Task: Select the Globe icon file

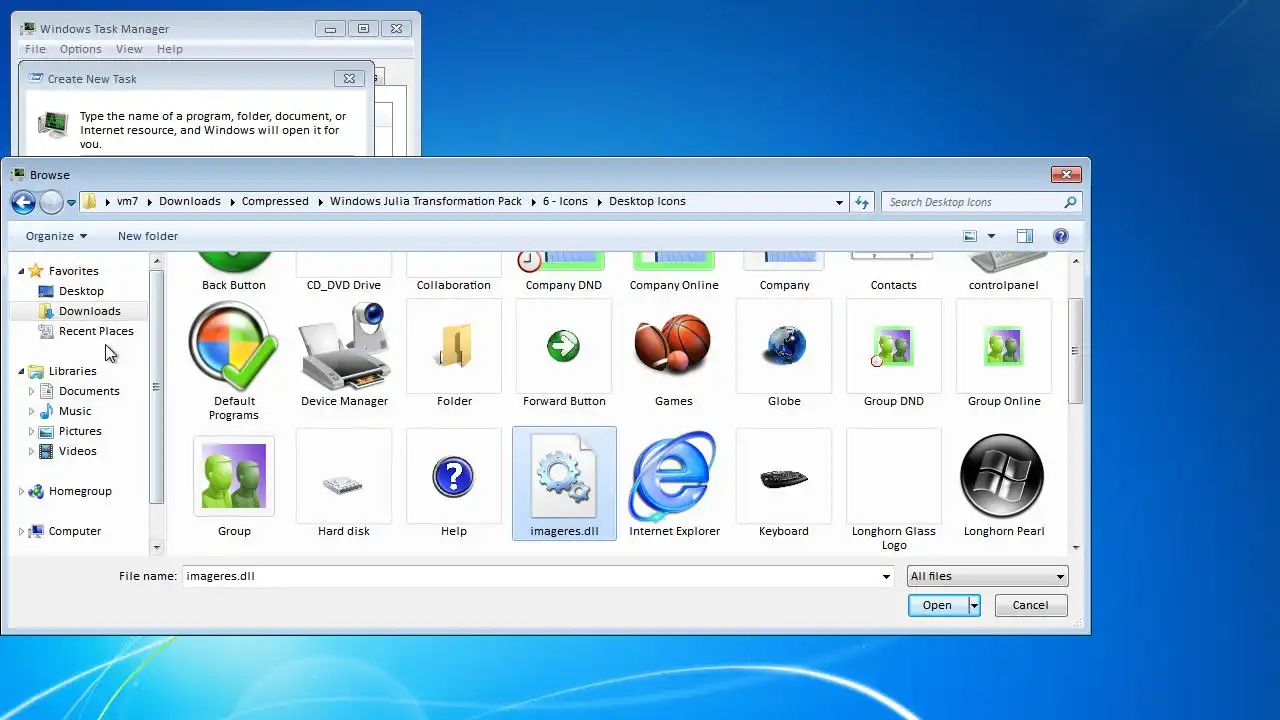Action: click(784, 353)
